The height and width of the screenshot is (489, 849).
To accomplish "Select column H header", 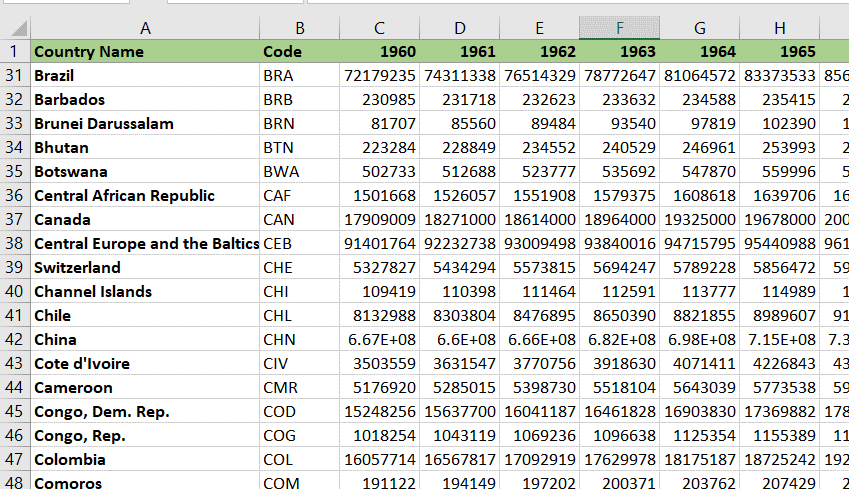I will pyautogui.click(x=780, y=28).
